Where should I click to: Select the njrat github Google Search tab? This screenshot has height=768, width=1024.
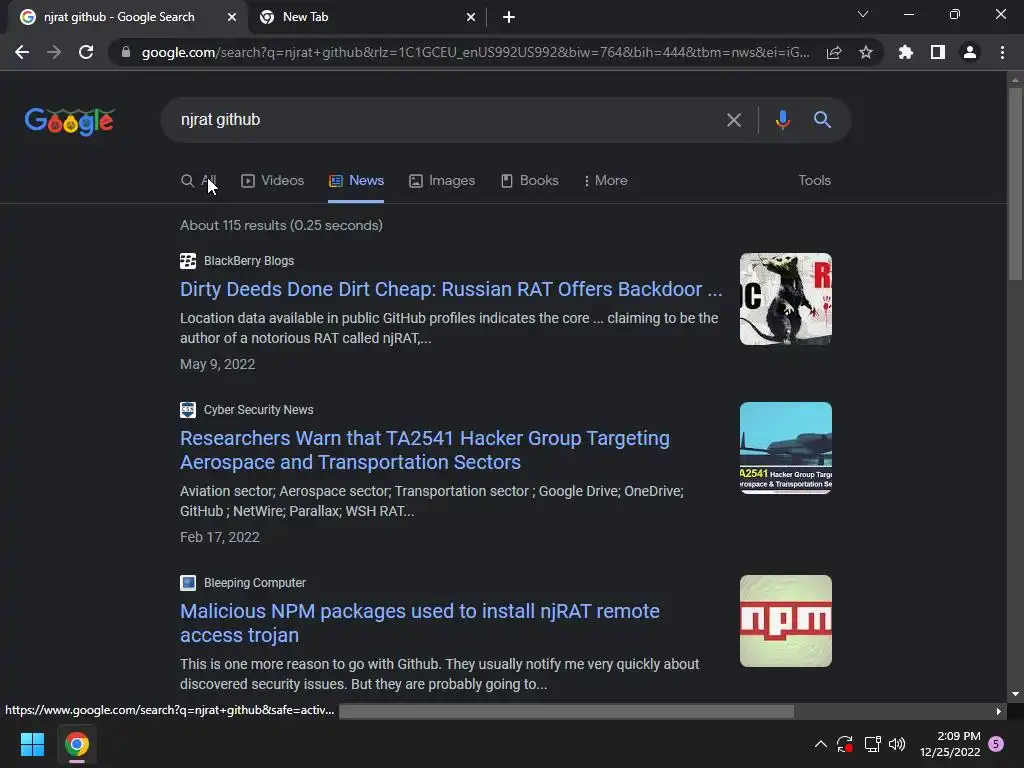click(x=127, y=18)
